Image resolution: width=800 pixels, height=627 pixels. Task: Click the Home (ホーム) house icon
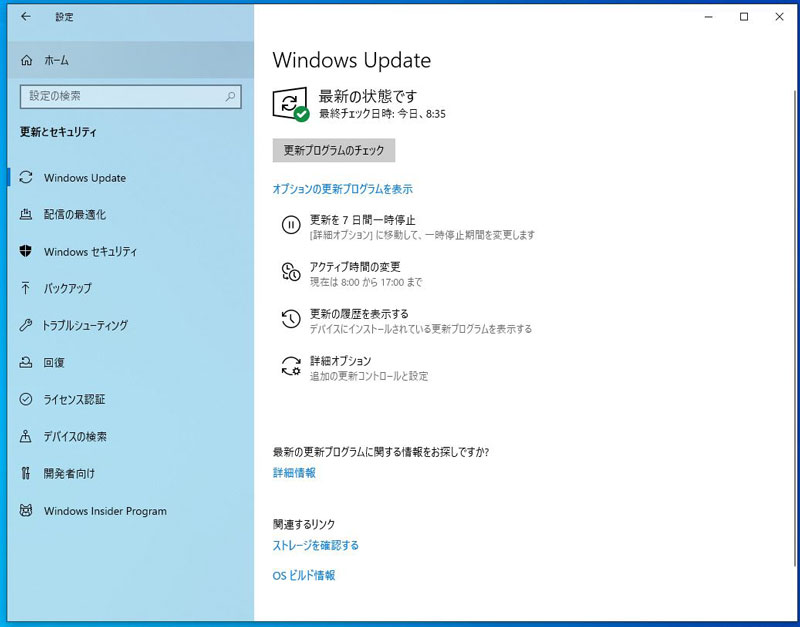coord(26,61)
